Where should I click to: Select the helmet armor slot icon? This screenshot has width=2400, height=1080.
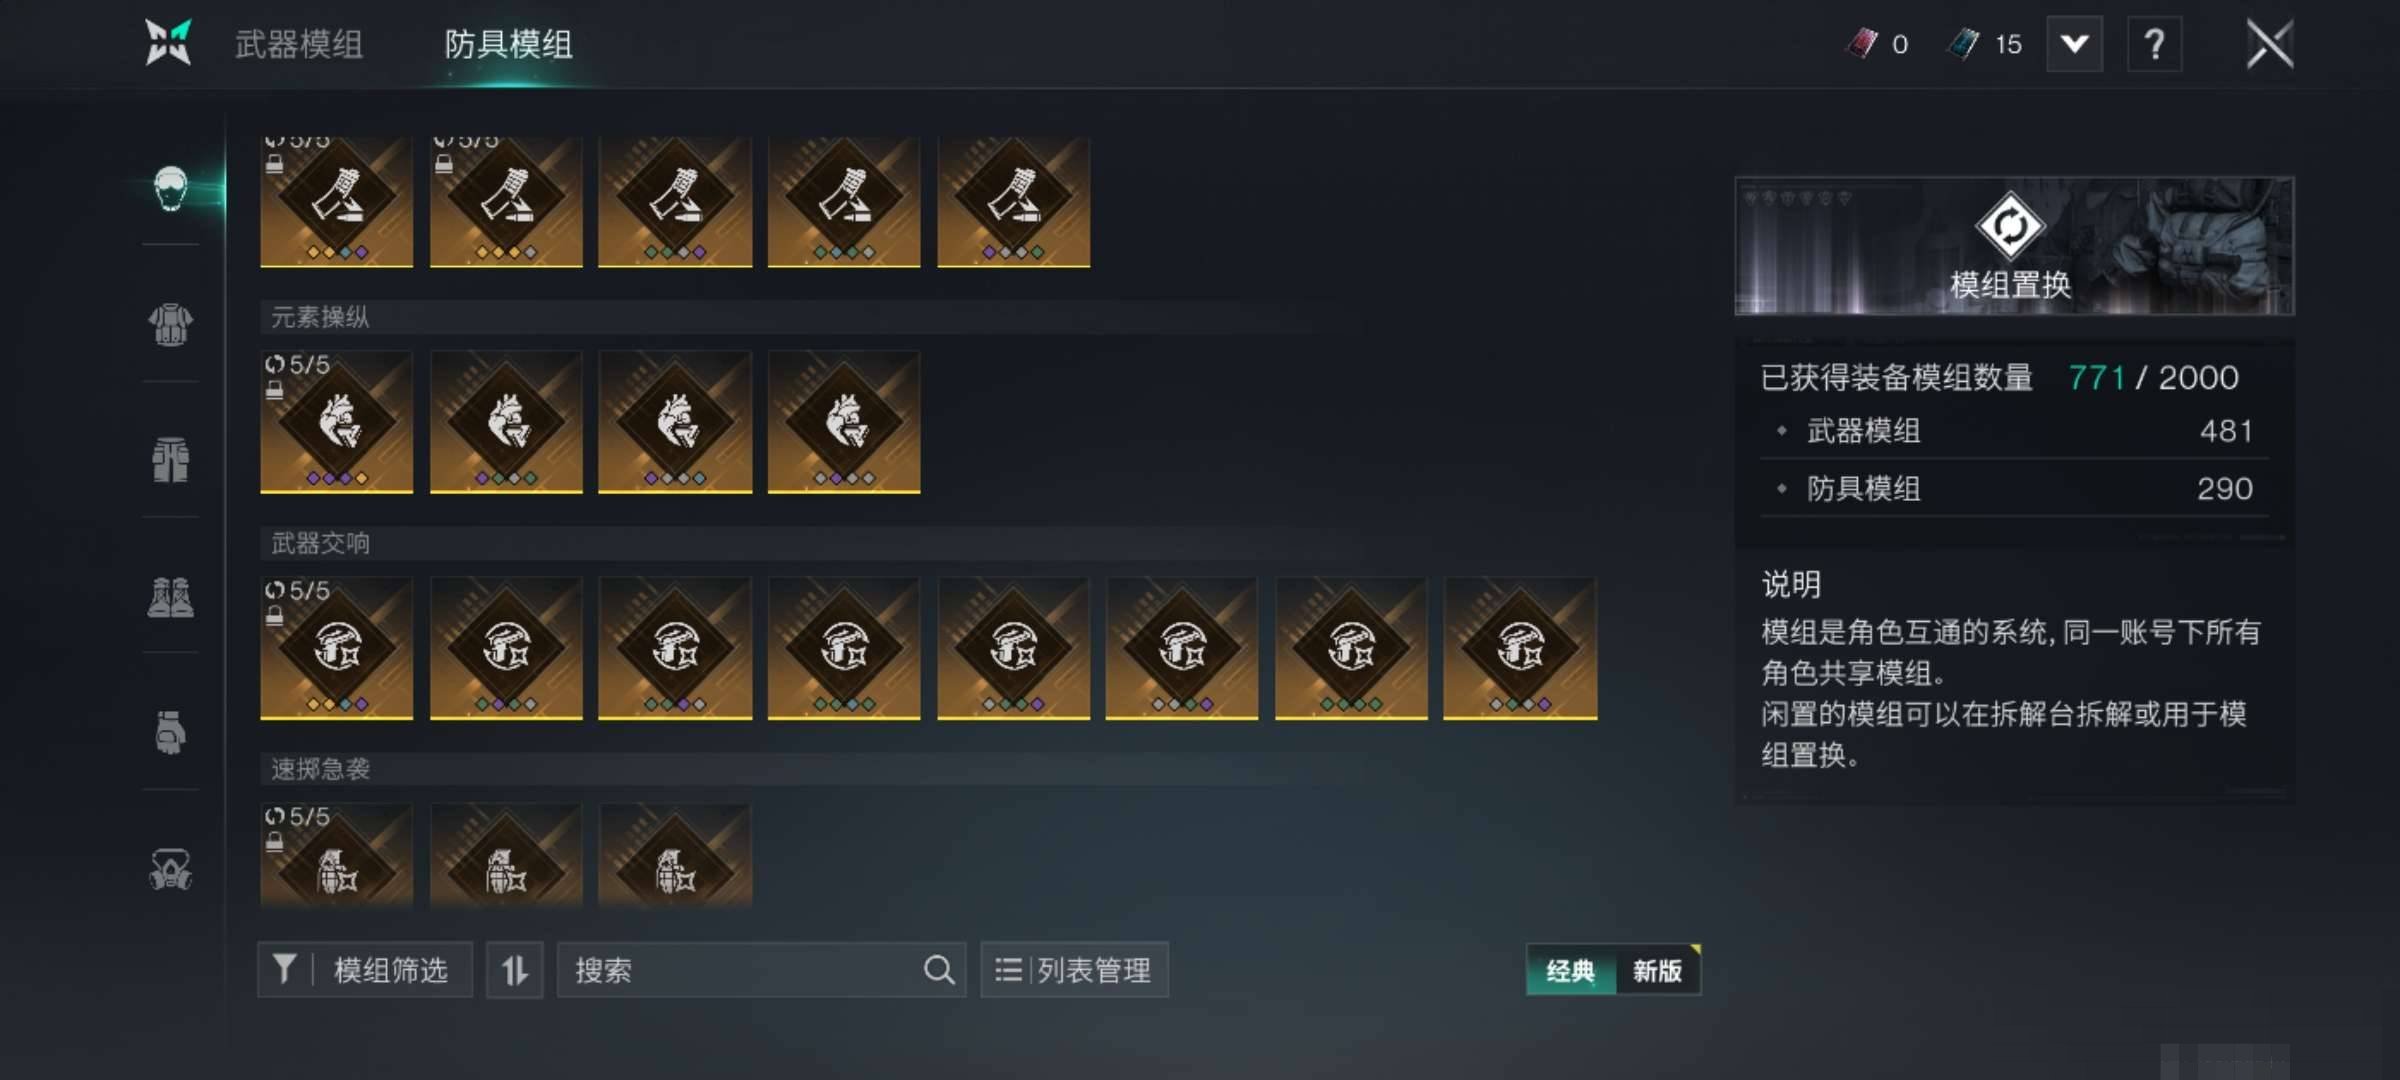point(171,188)
